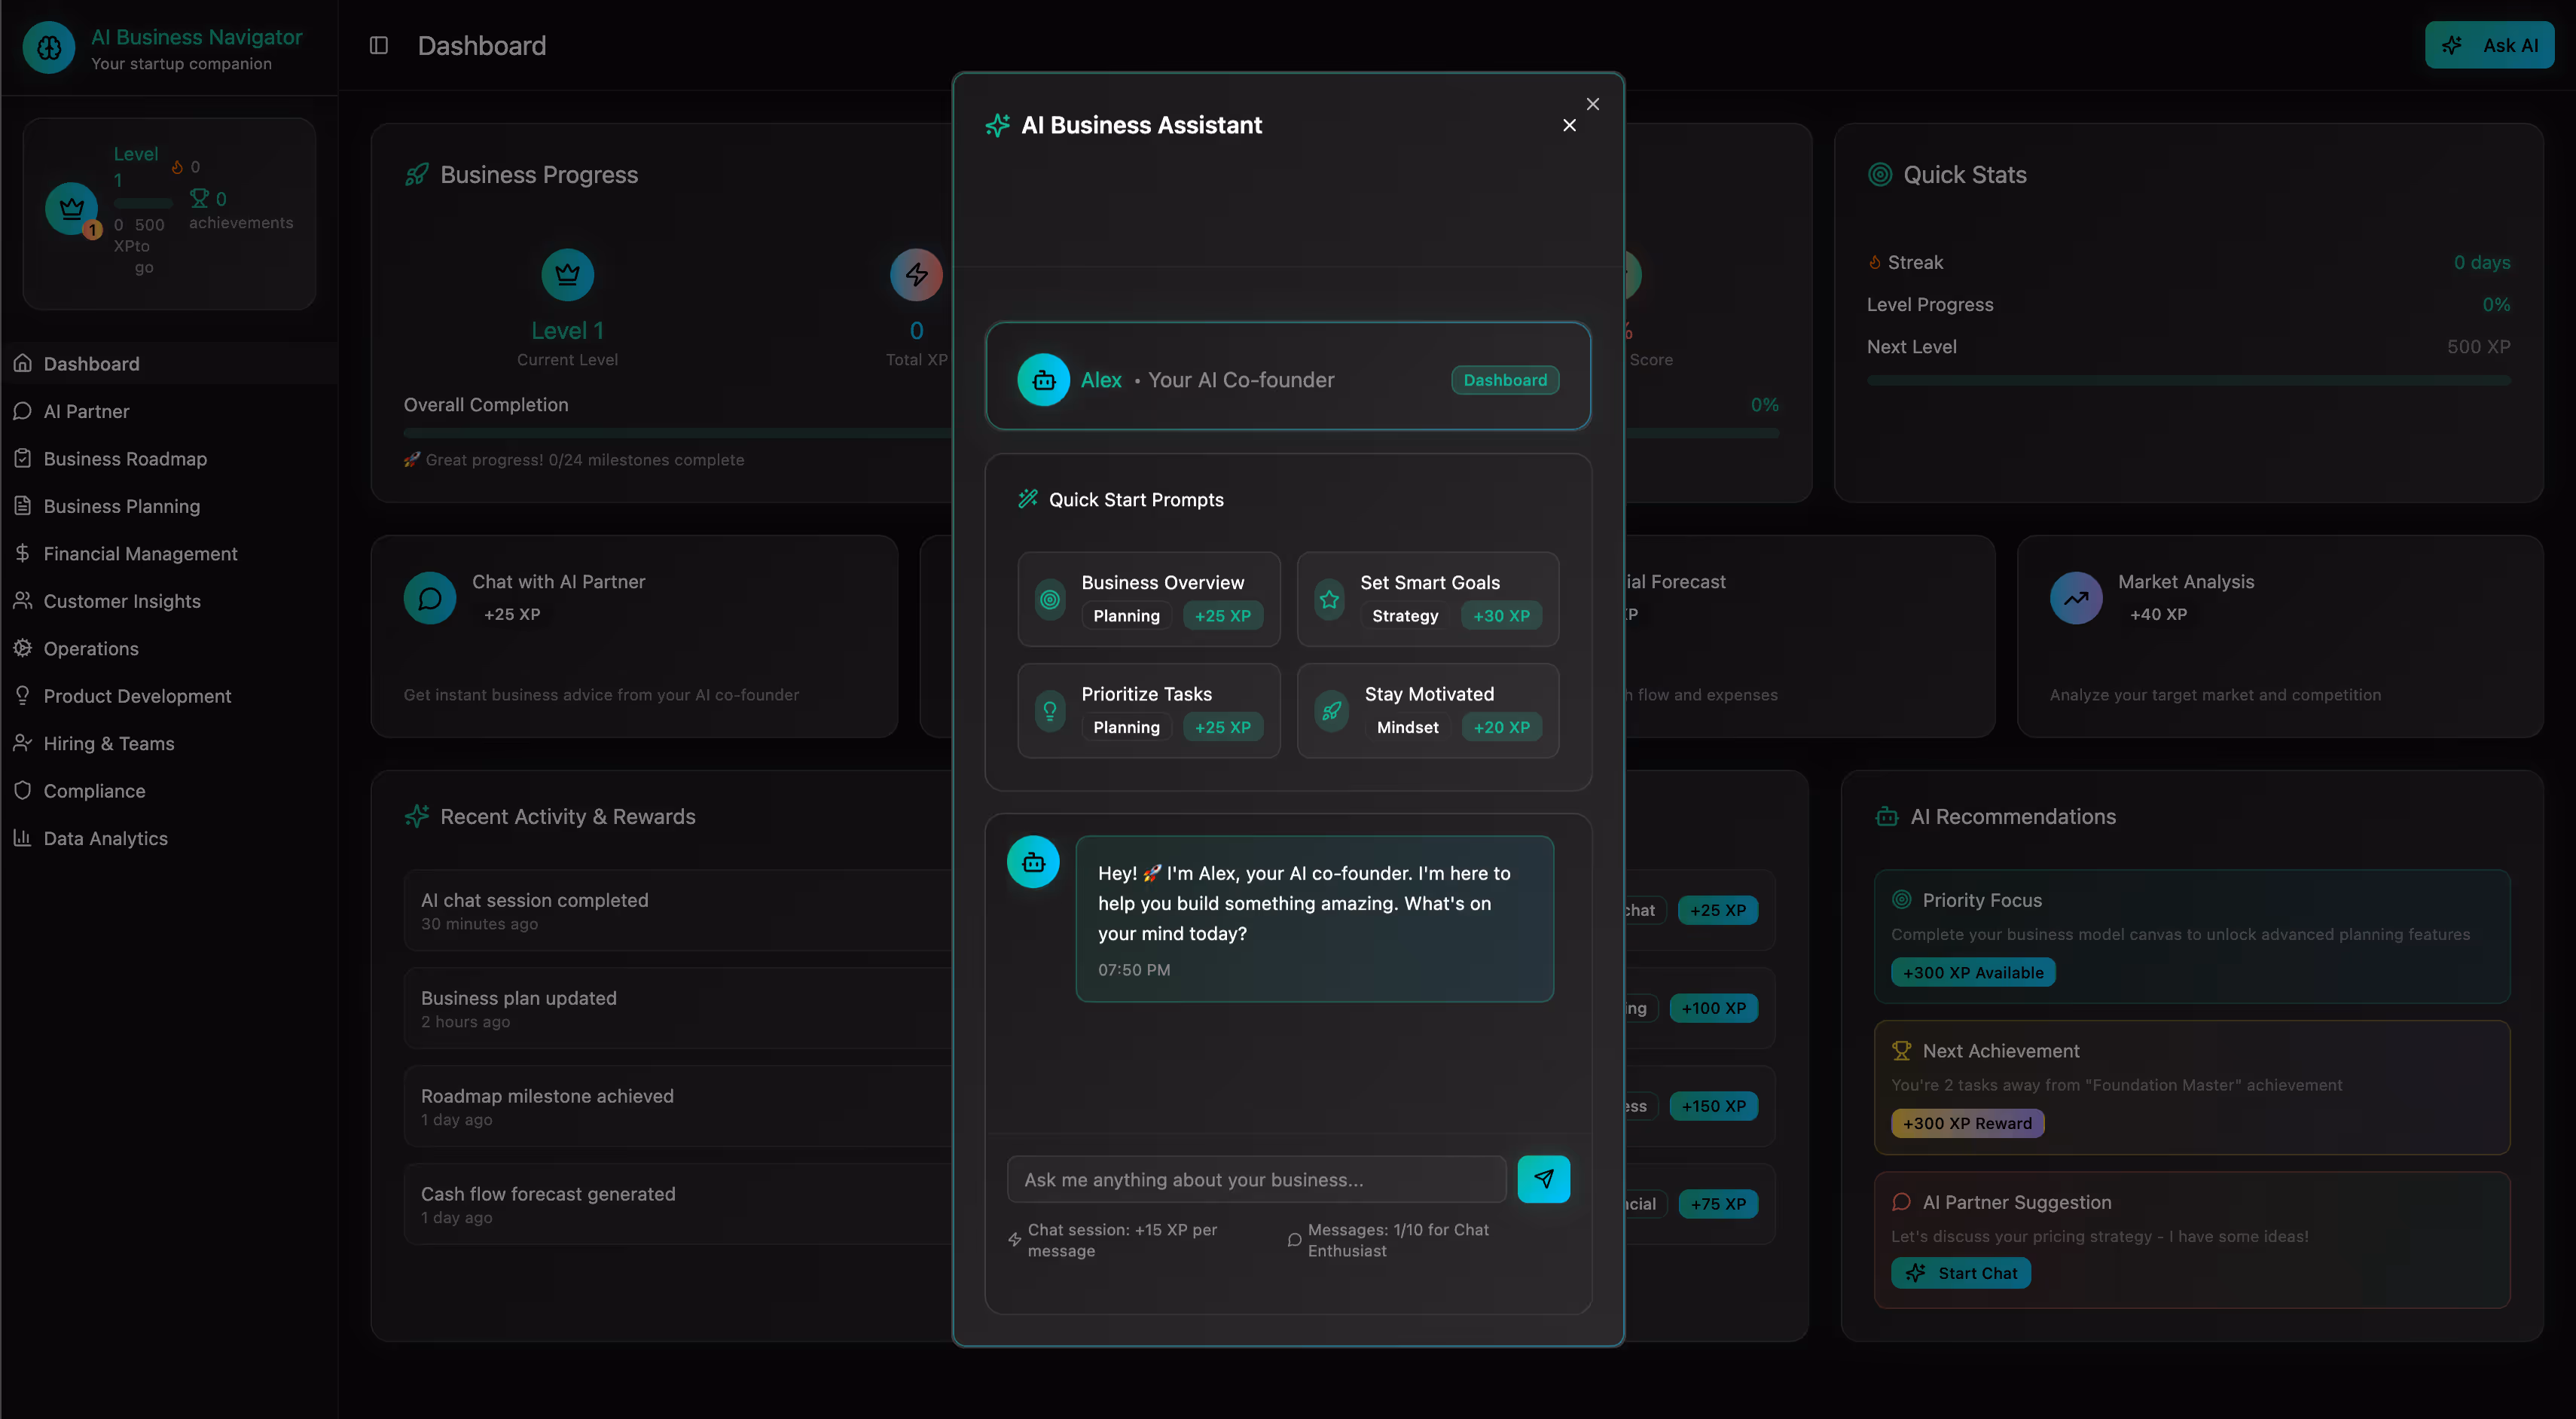Select Financial Management in the sidebar
Screen dimensions: 2576x1419
[169, 553]
